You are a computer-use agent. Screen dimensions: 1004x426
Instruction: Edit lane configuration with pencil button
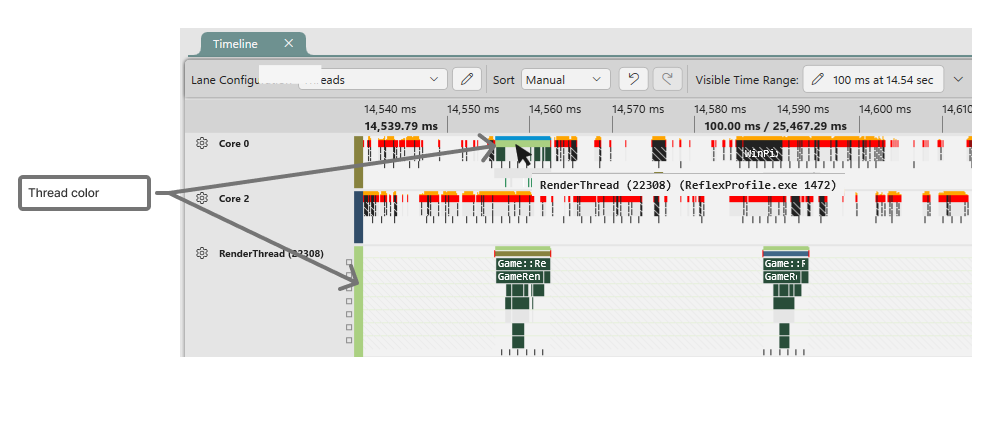pyautogui.click(x=467, y=79)
